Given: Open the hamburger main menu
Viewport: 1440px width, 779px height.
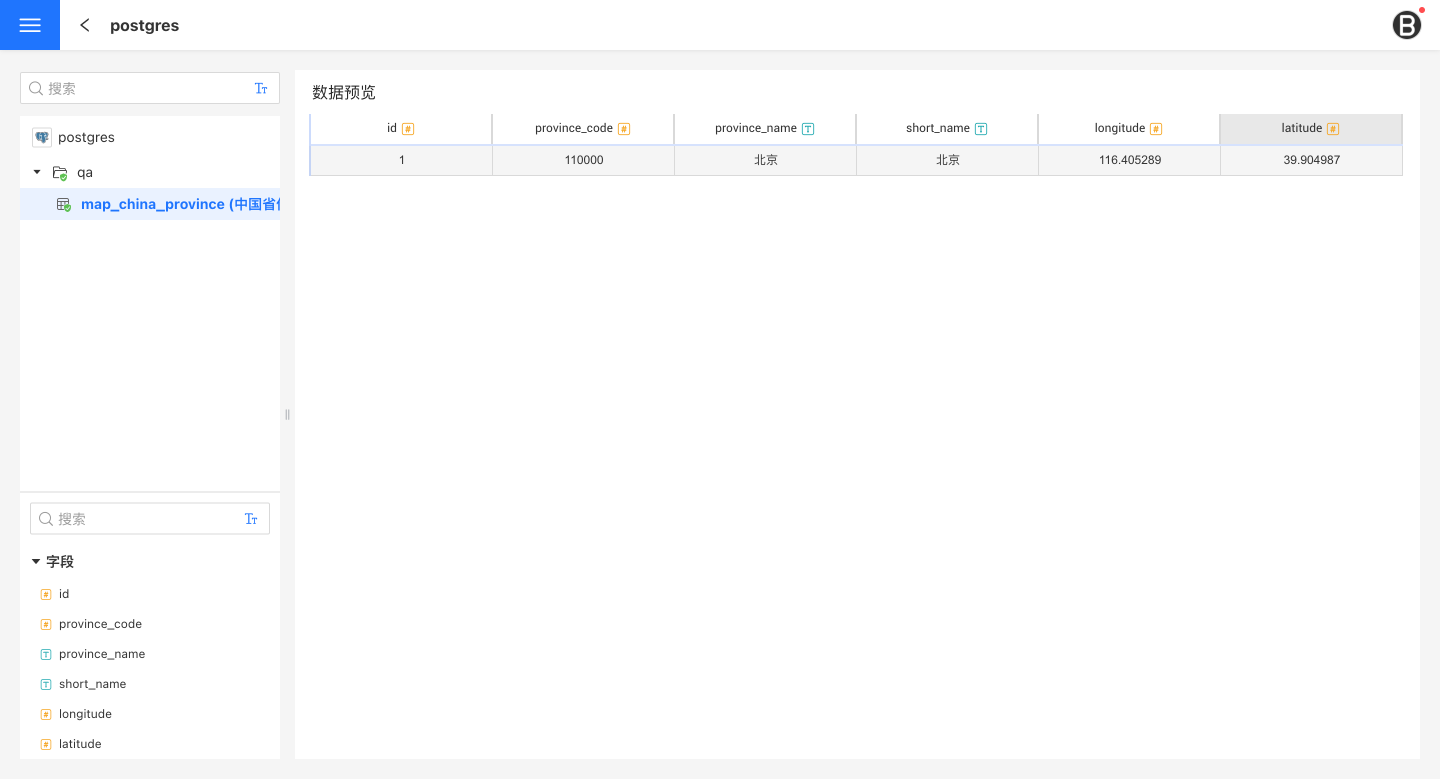Looking at the screenshot, I should coord(30,25).
